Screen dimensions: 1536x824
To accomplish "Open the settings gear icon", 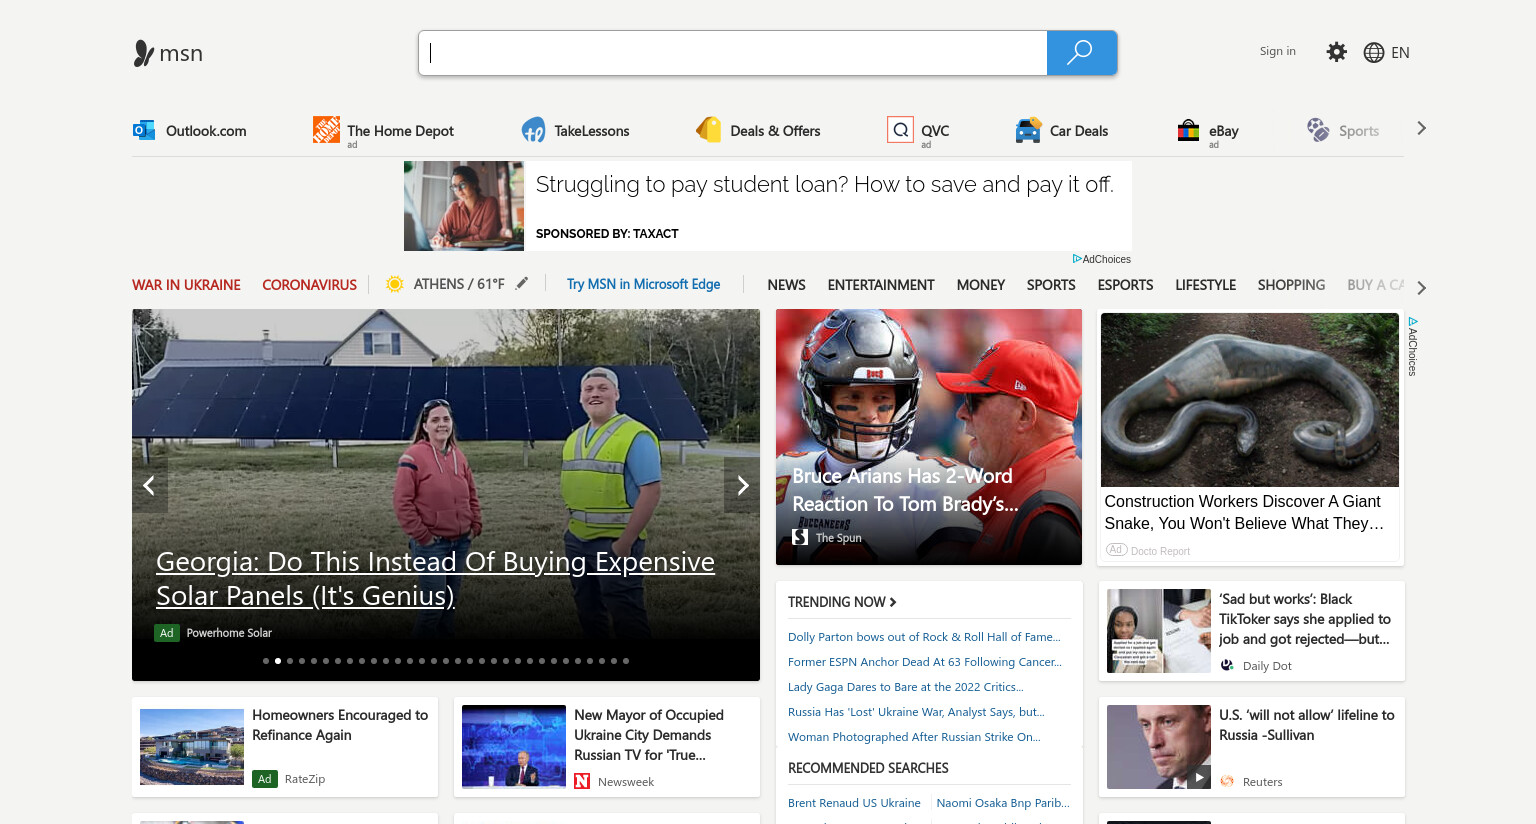I will point(1336,52).
